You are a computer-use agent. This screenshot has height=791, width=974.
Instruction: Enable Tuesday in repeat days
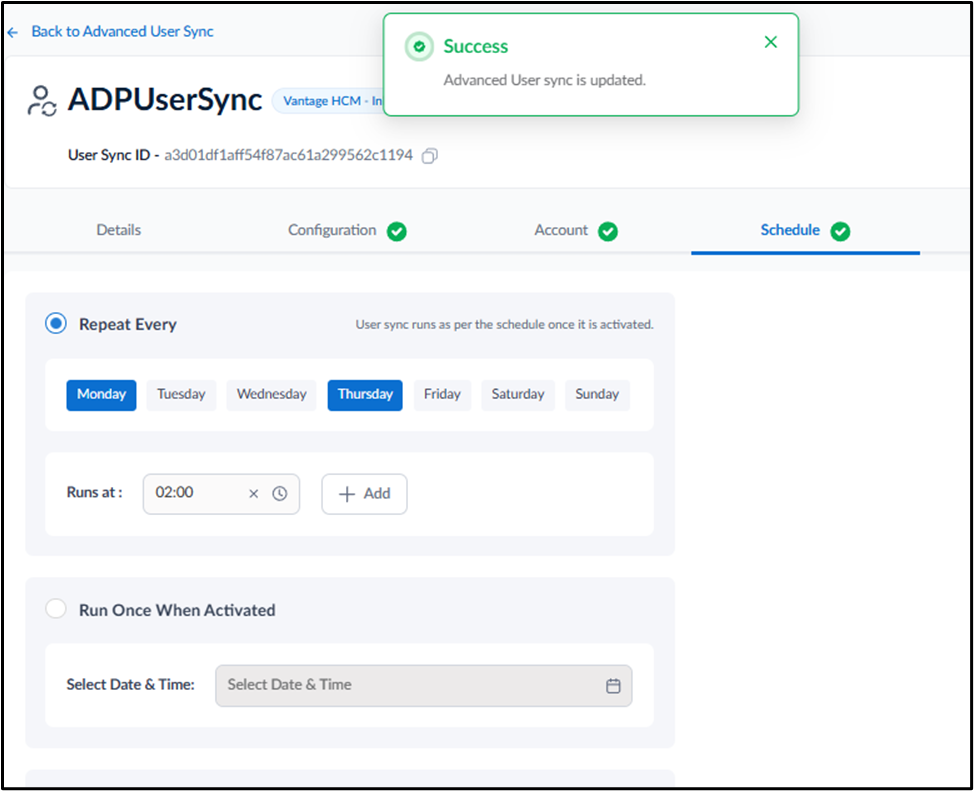coord(181,395)
